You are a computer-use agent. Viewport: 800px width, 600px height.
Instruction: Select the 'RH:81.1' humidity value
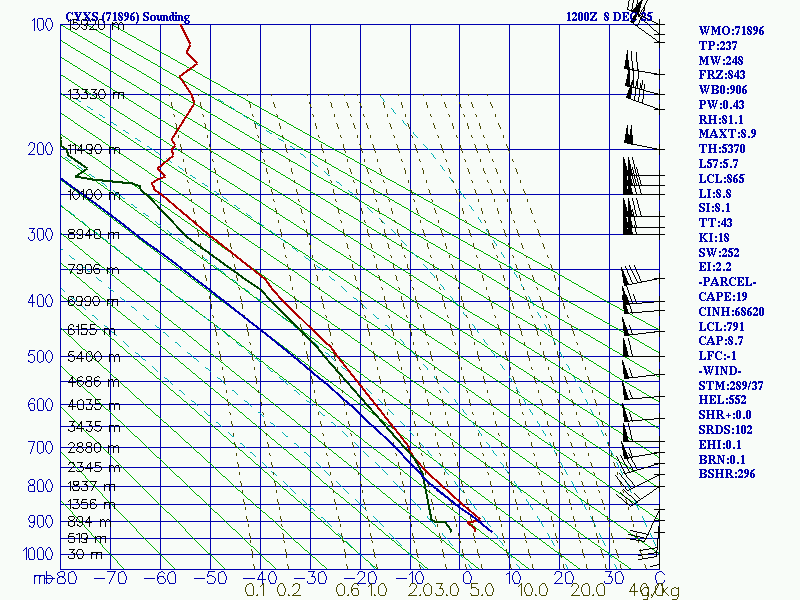tap(721, 119)
